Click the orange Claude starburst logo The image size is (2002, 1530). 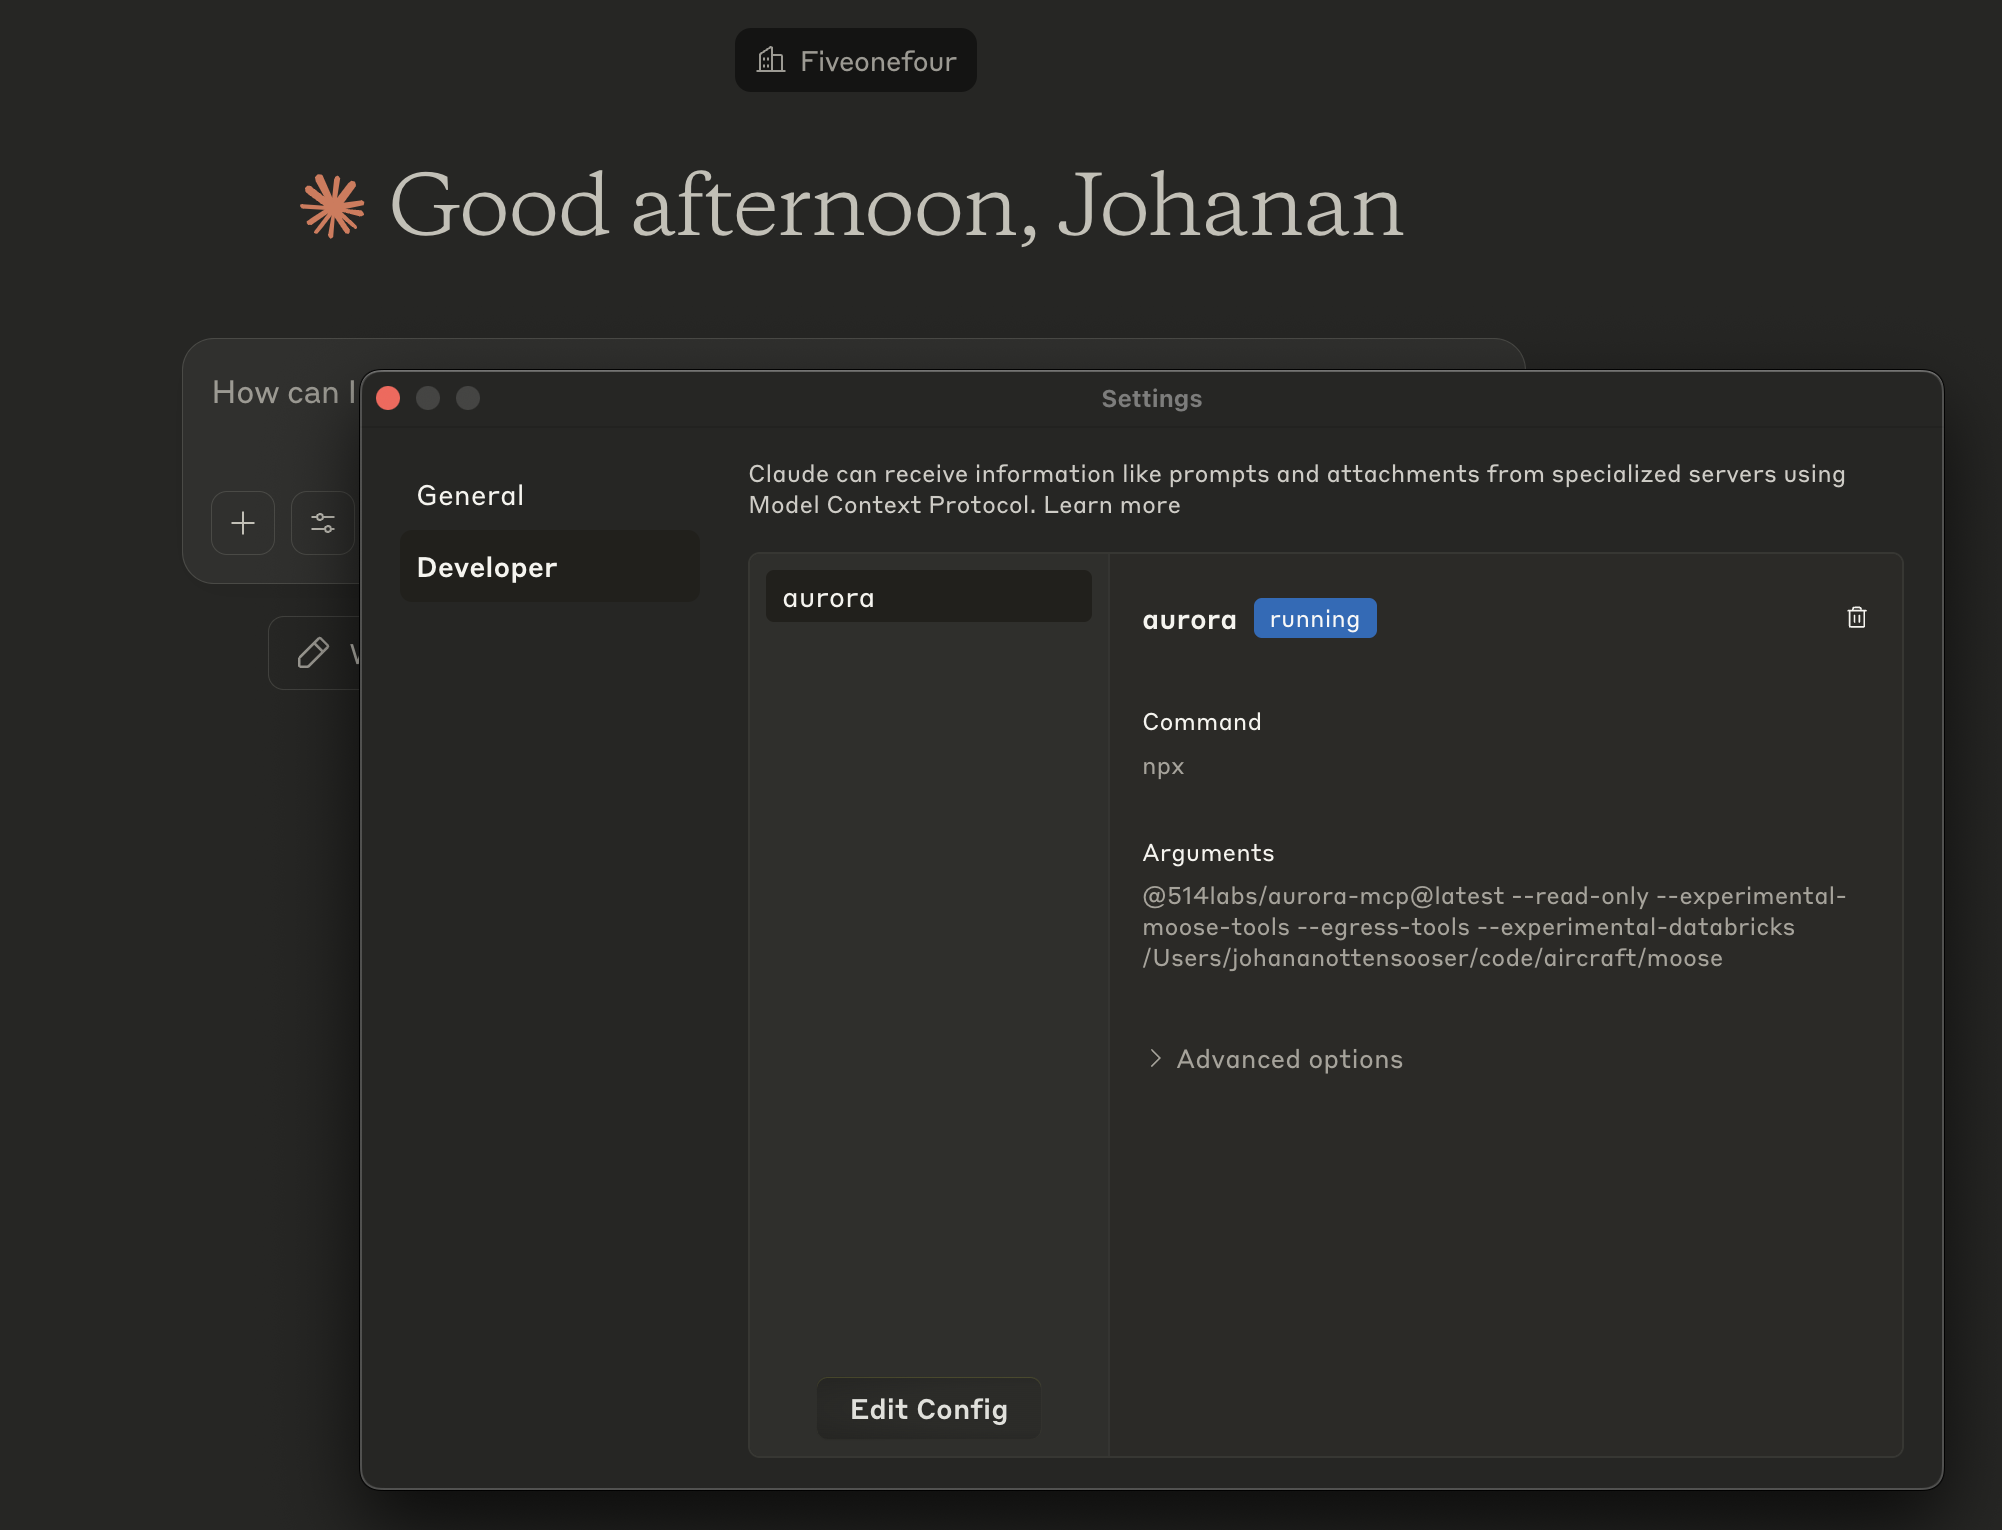tap(332, 206)
